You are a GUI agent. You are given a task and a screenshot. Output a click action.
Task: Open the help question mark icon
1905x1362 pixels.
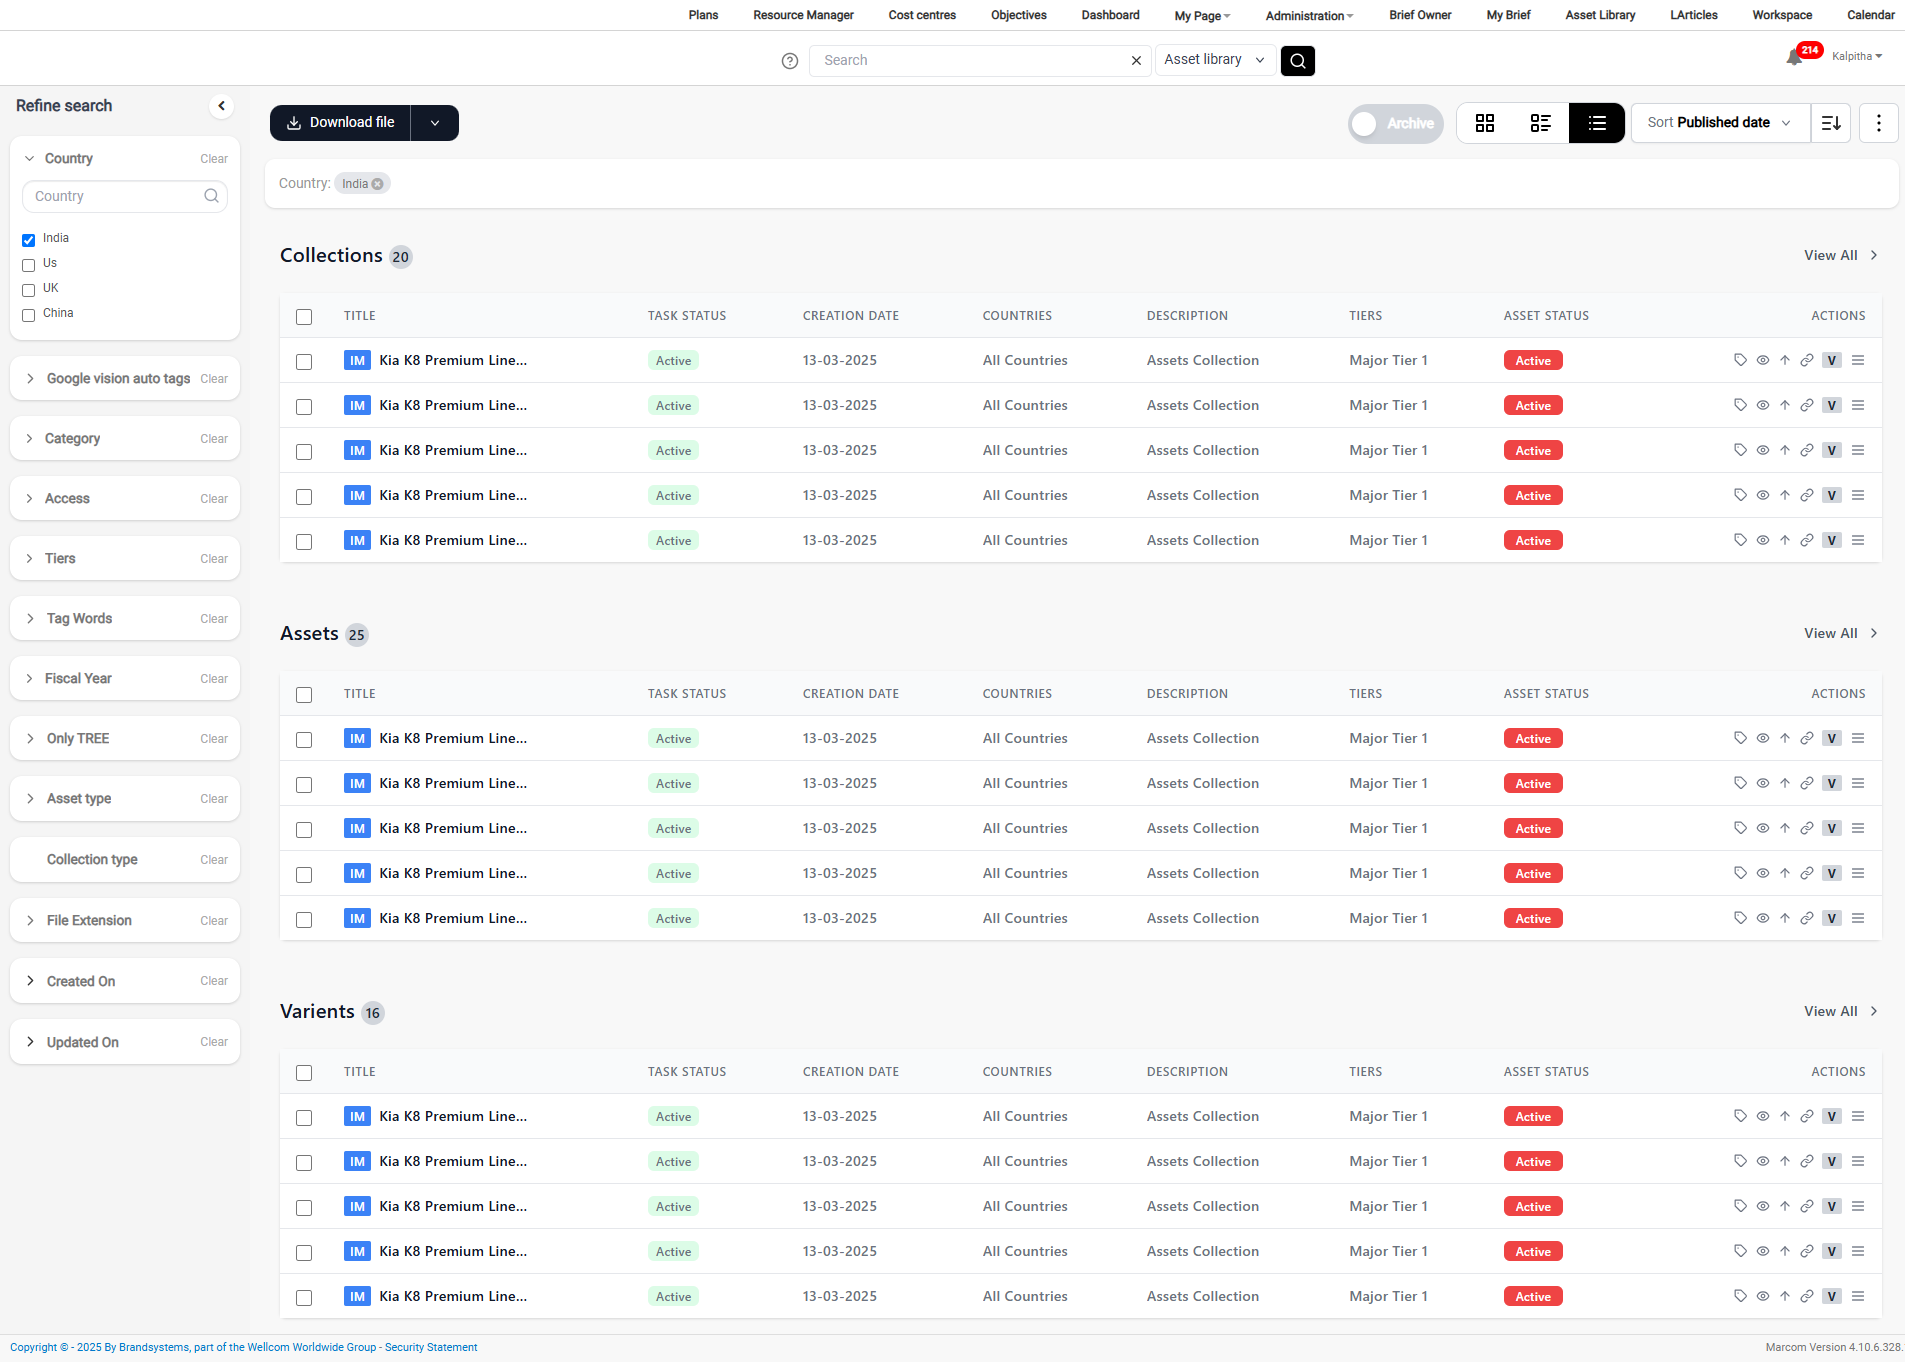790,61
